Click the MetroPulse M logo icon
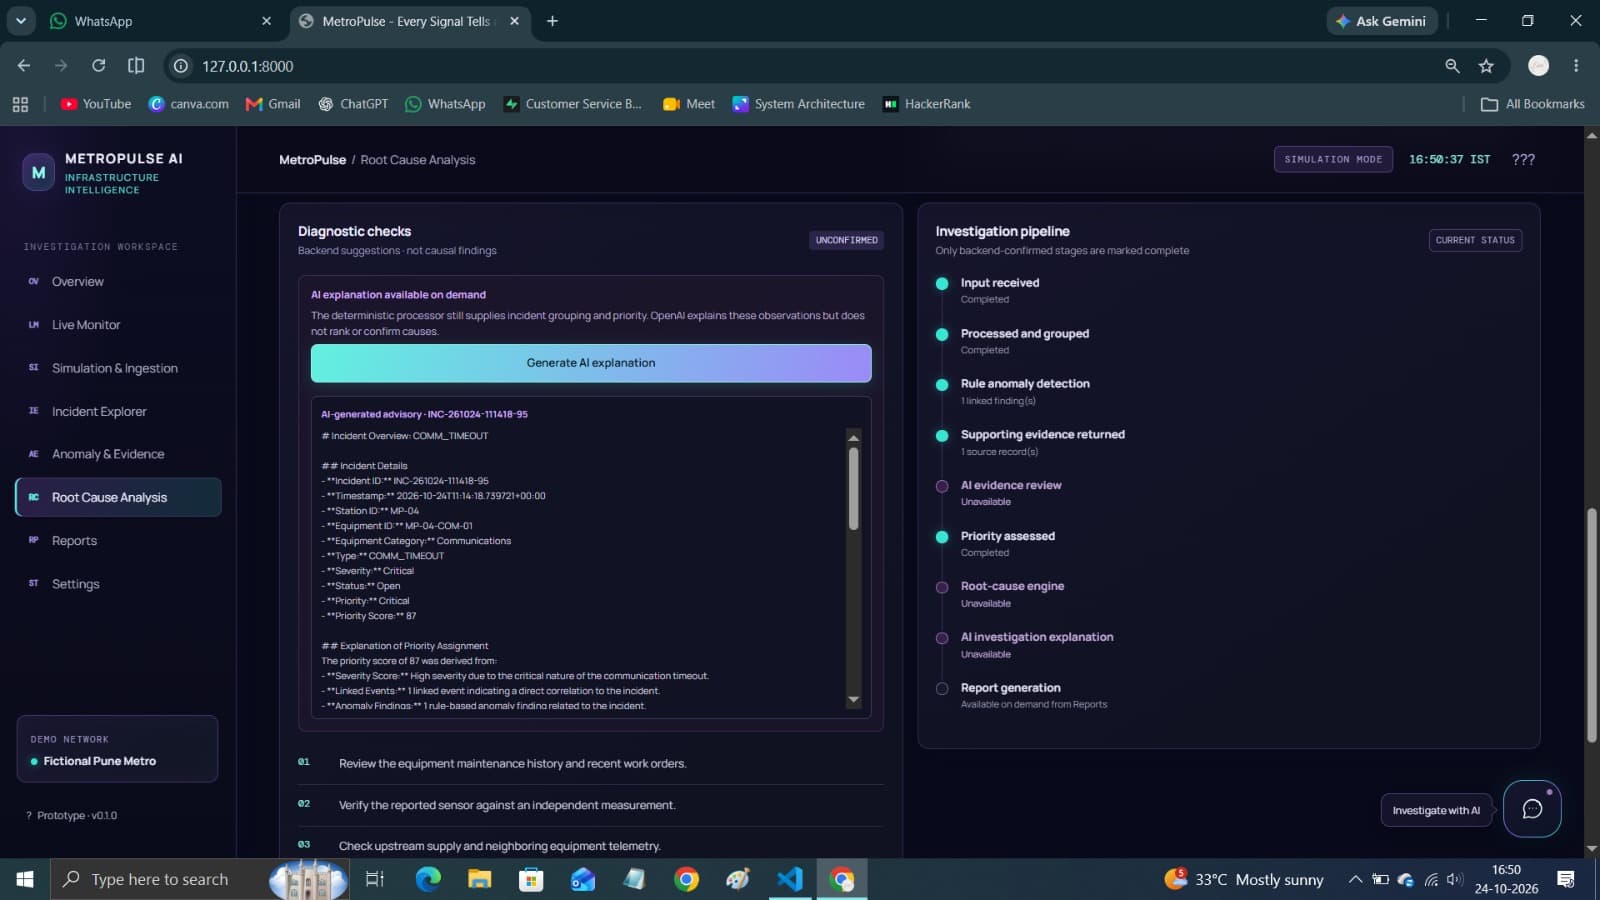 click(38, 172)
